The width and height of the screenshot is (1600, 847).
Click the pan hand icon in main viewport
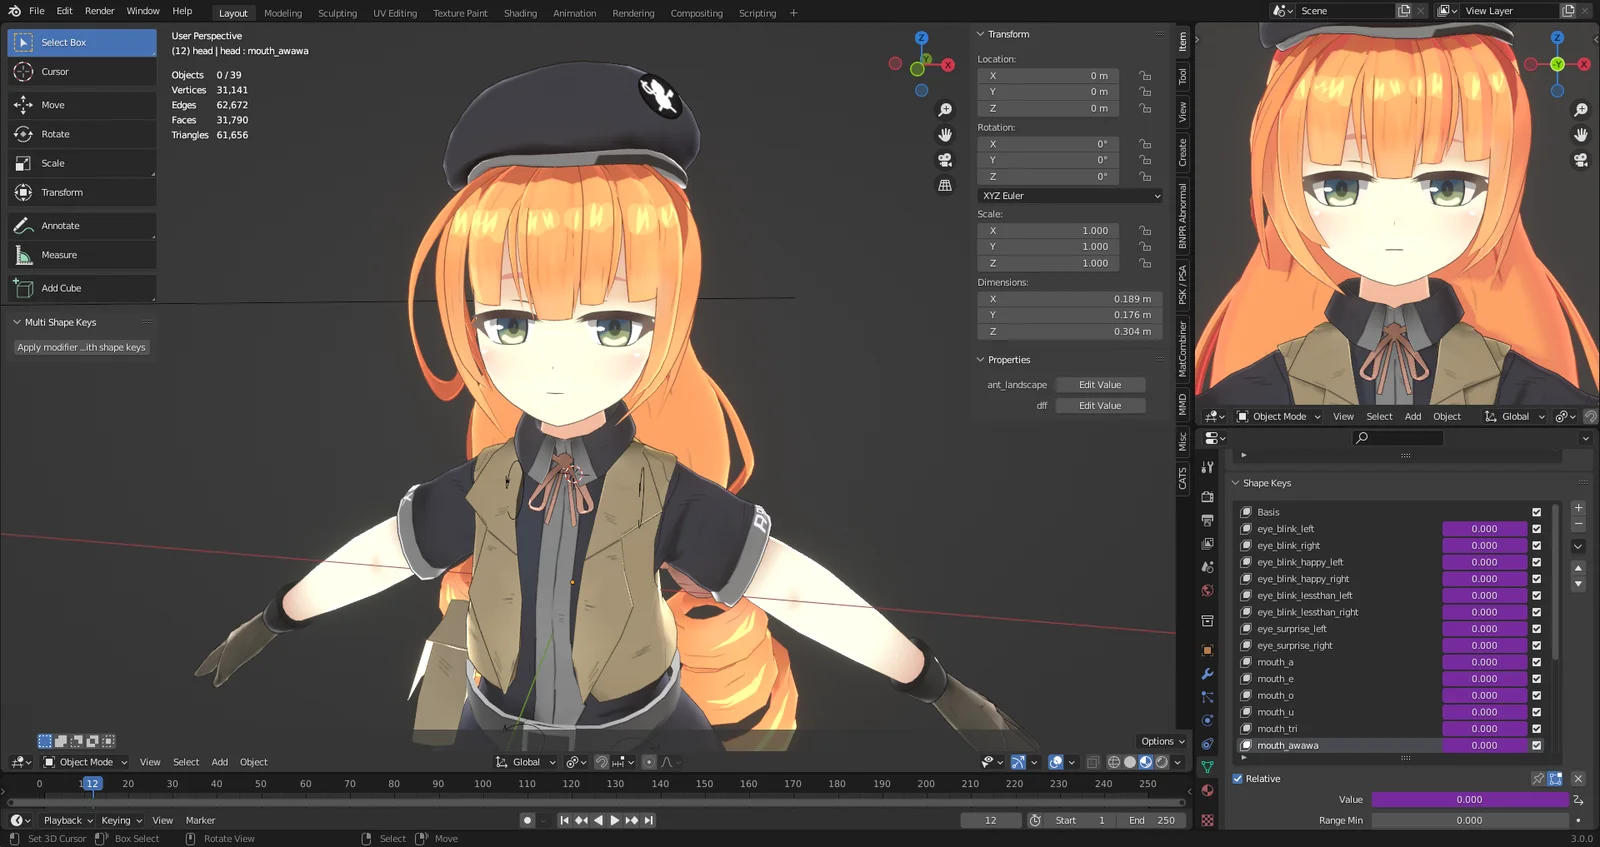point(945,135)
